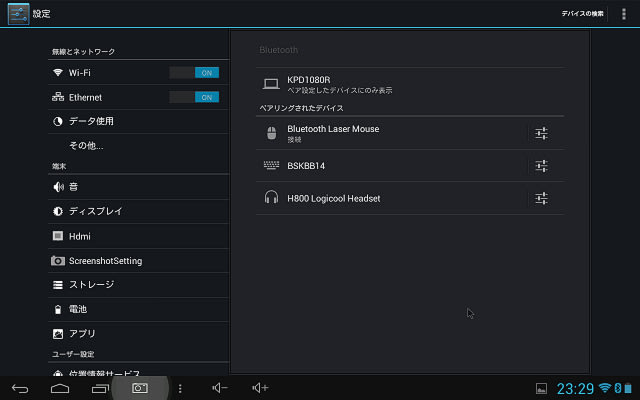Toggle the Wi-Fi ON switch
The image size is (640, 400).
(x=194, y=73)
